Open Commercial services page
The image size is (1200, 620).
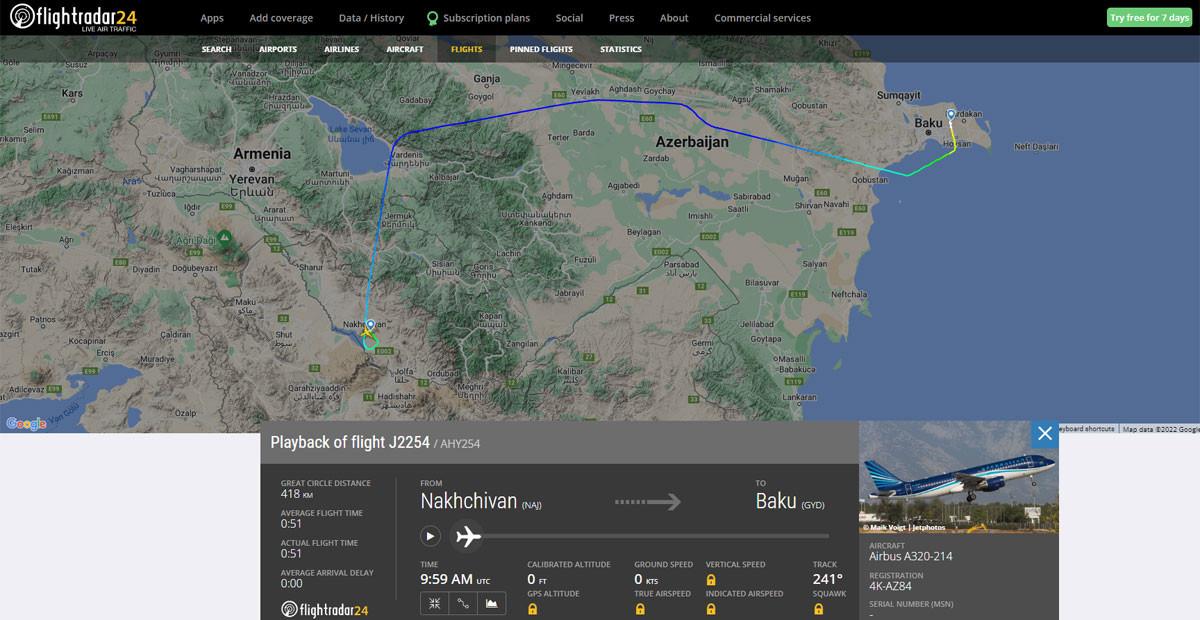point(762,18)
